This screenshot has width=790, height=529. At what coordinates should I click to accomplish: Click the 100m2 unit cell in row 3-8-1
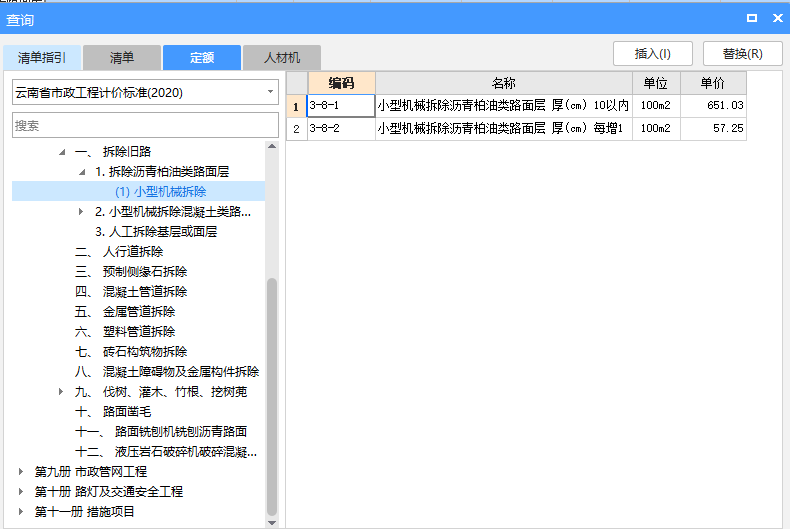(x=656, y=106)
